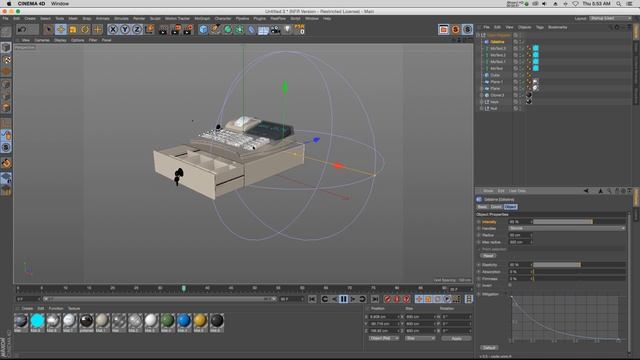Open the Object (Rel) coordinate dropdown
The height and width of the screenshot is (360, 640).
[384, 338]
